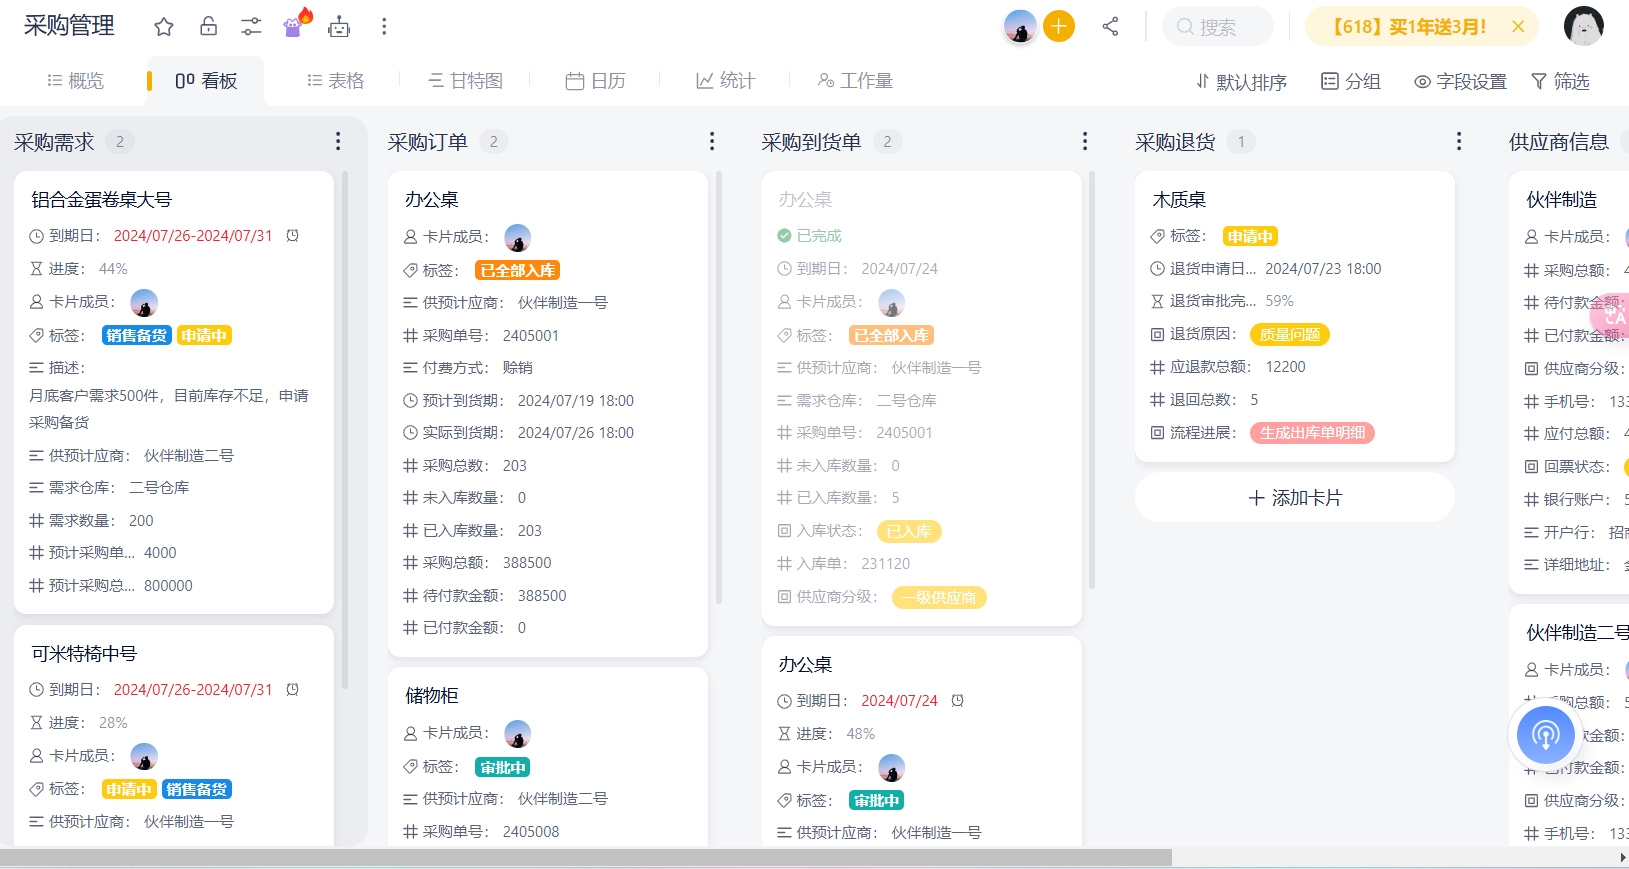This screenshot has height=869, width=1629.
Task: Switch to the 统计 tab
Action: [725, 81]
